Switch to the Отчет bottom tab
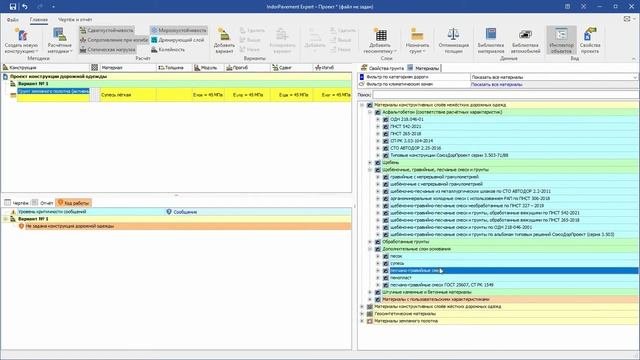640x360 pixels. [42, 202]
